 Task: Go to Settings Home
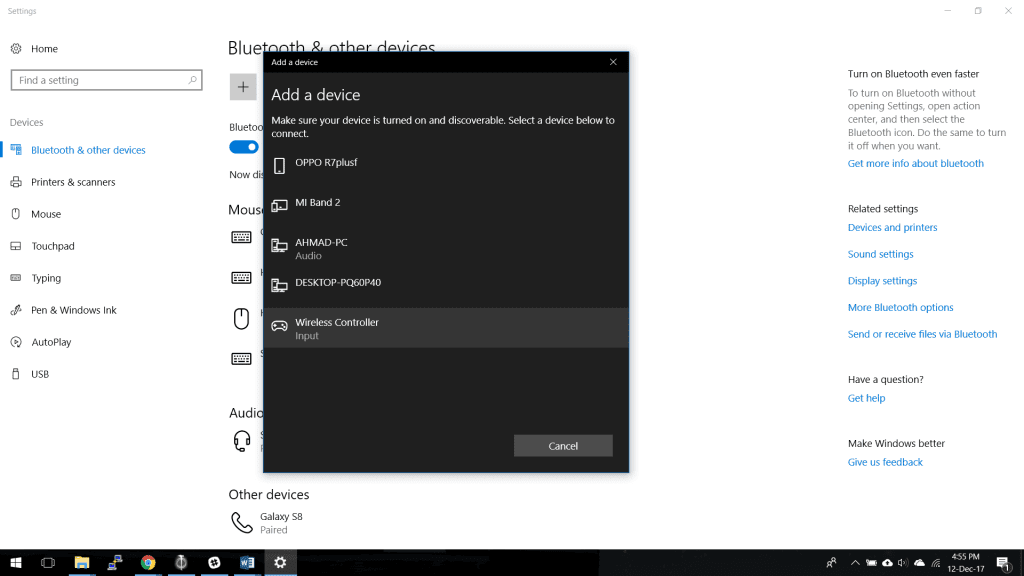(44, 49)
